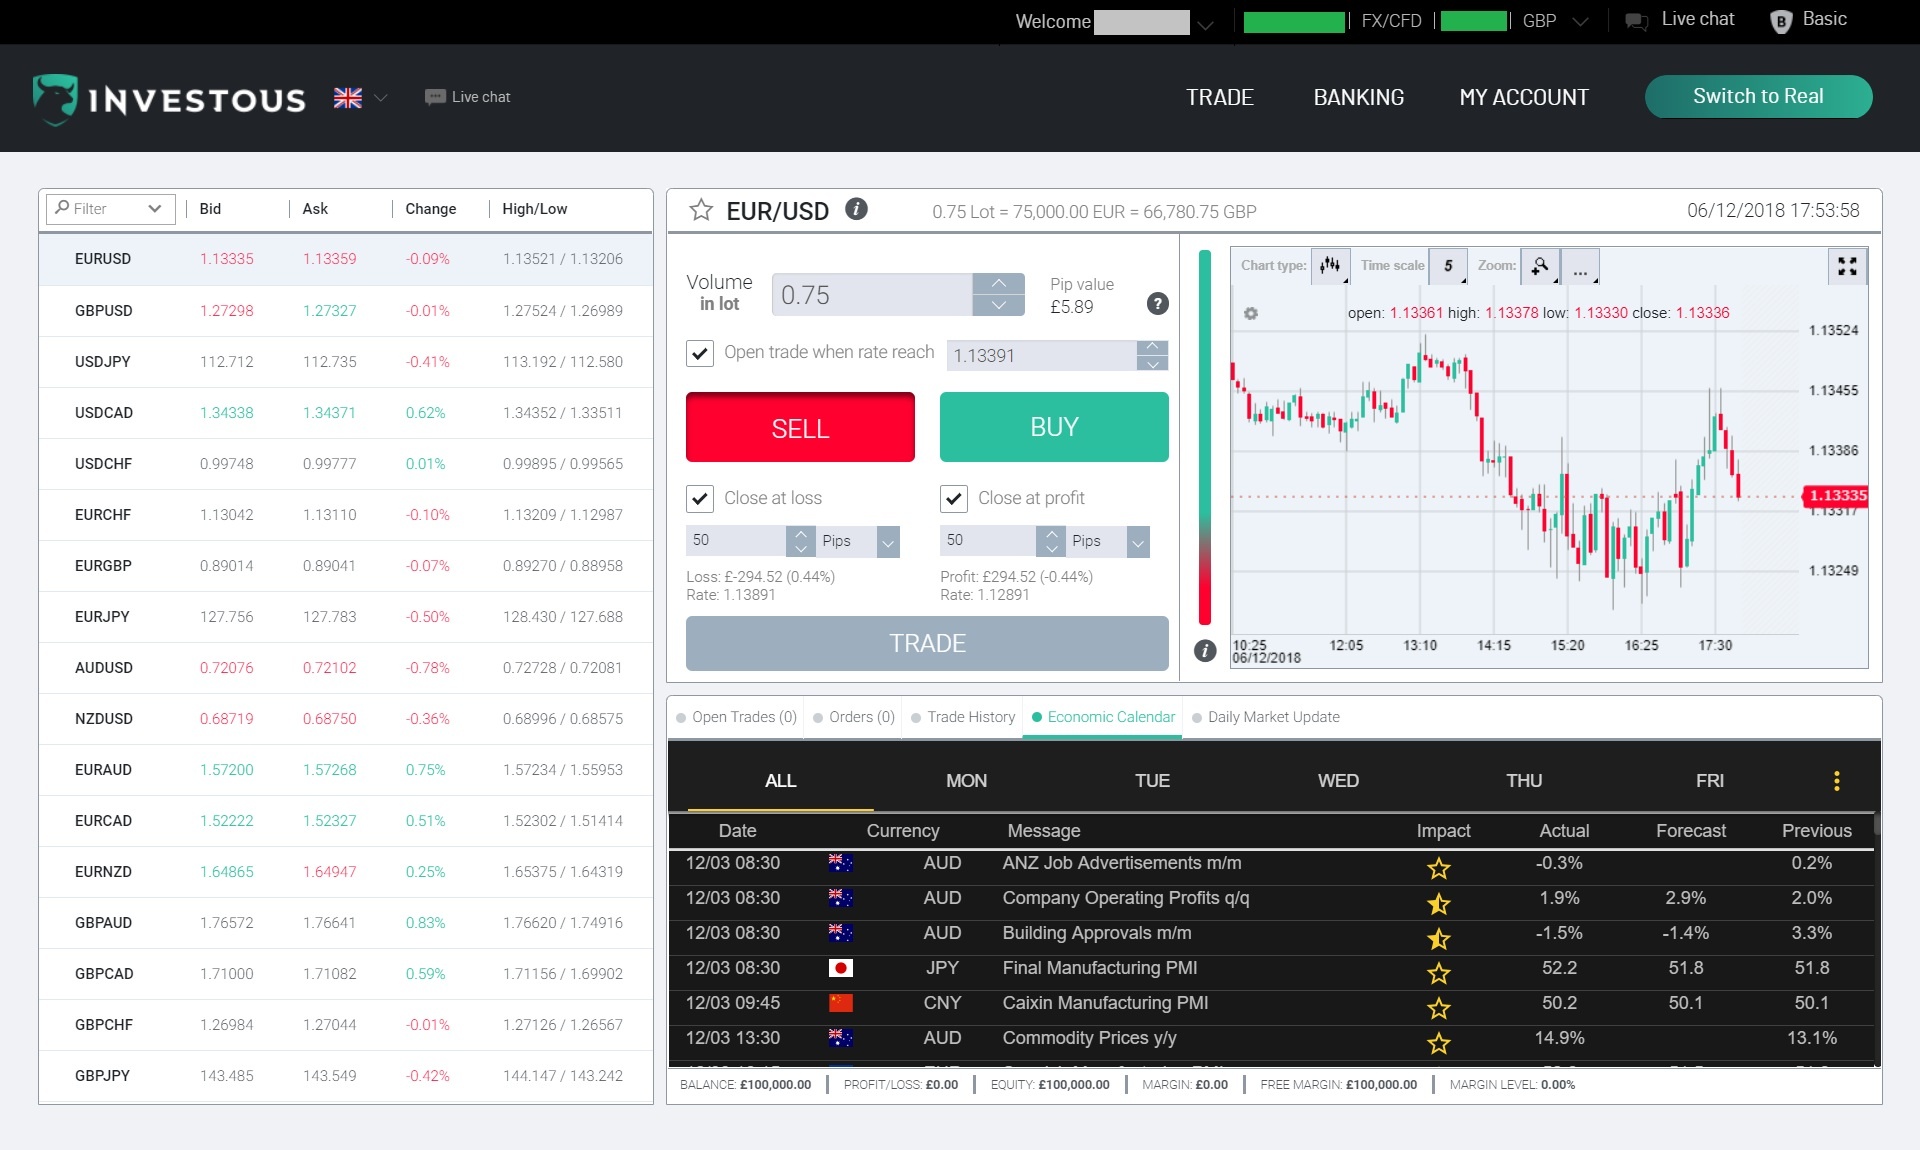Viewport: 1920px width, 1150px height.
Task: Add EUR/USD to favorites with star icon
Action: (701, 210)
